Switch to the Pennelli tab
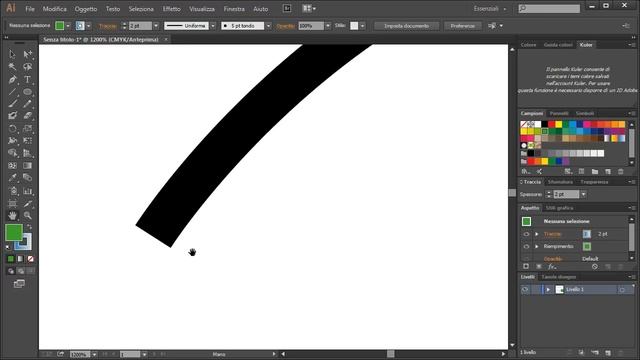This screenshot has width=640, height=360. pyautogui.click(x=559, y=113)
